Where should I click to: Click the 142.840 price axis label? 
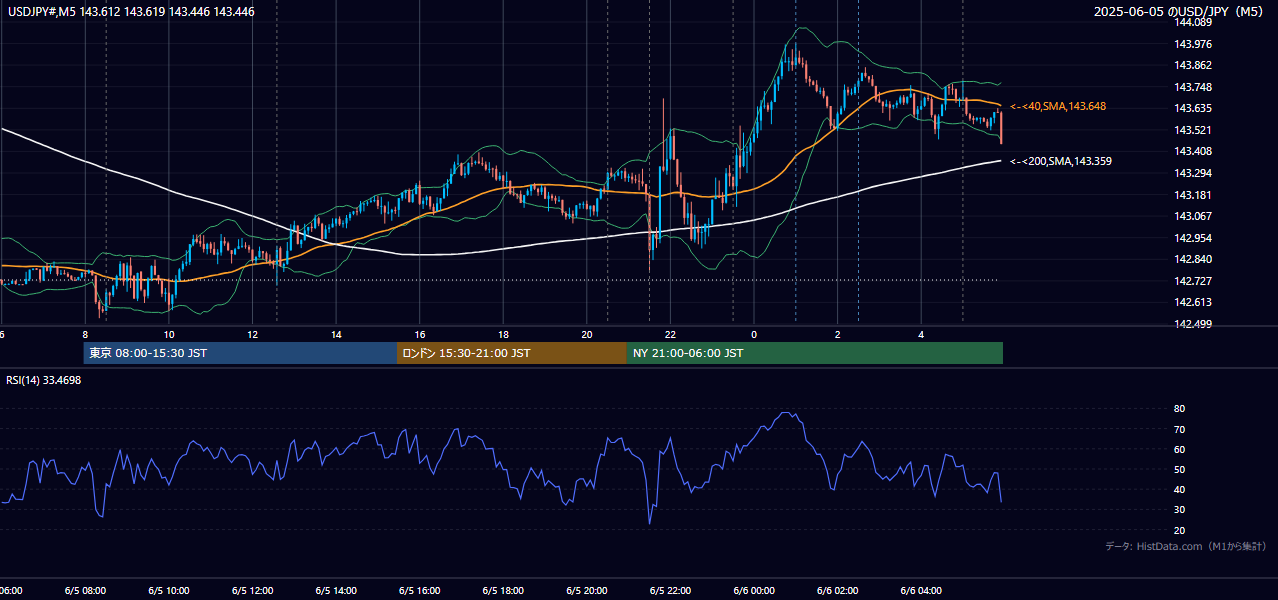1194,259
